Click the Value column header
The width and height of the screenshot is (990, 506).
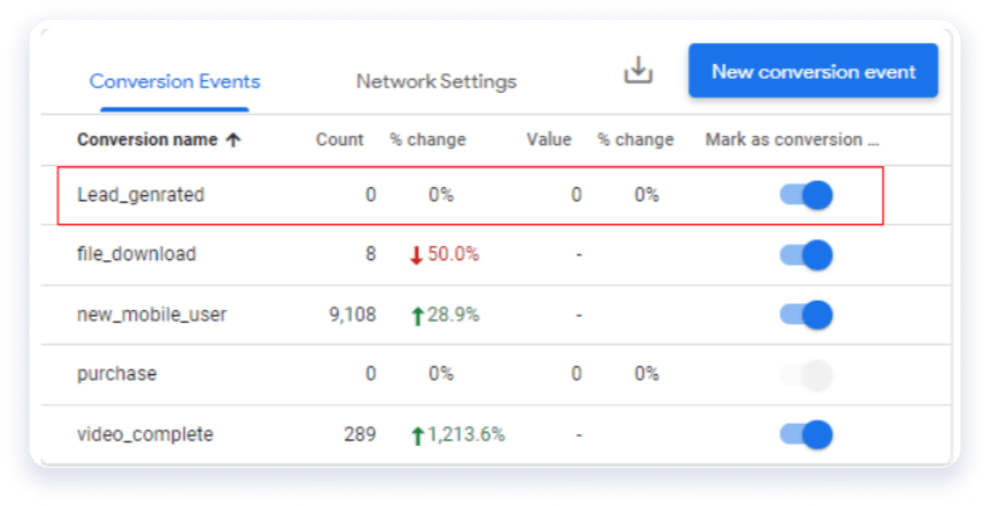[549, 140]
